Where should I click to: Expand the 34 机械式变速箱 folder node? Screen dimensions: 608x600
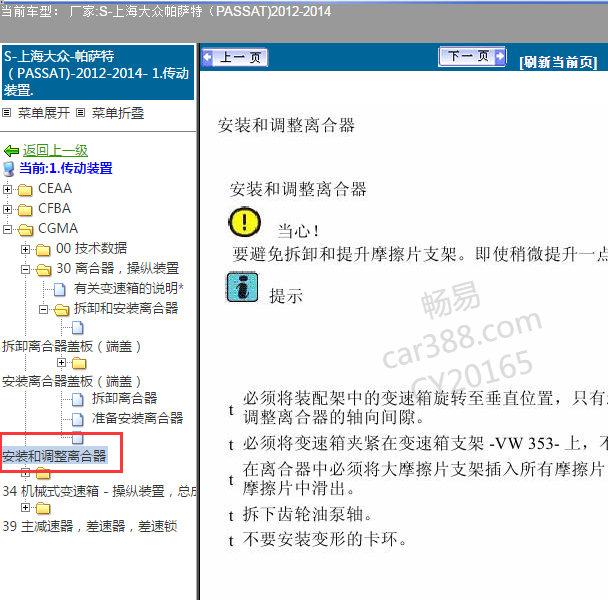pos(25,472)
